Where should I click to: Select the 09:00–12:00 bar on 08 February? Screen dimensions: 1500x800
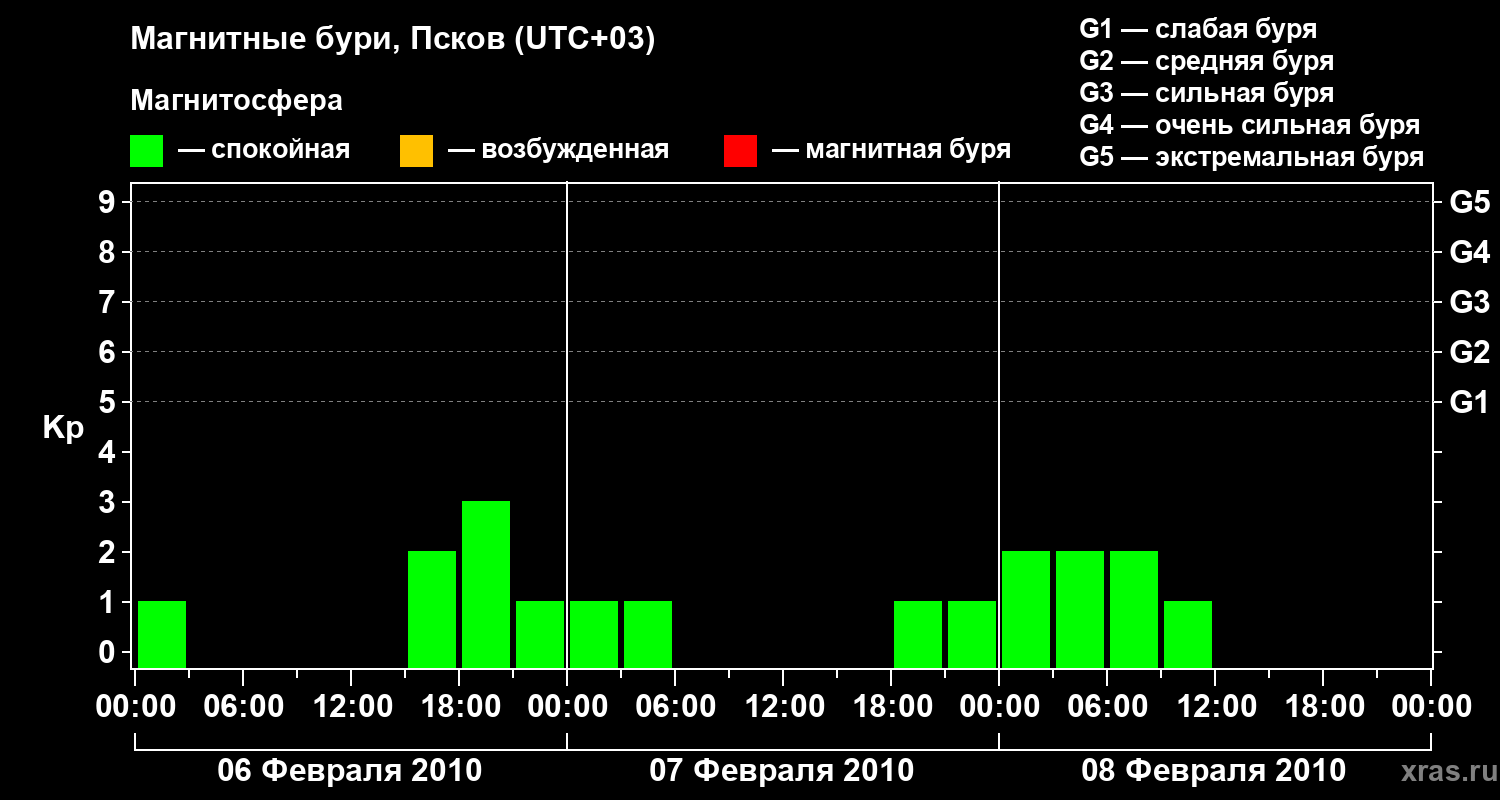point(1188,634)
